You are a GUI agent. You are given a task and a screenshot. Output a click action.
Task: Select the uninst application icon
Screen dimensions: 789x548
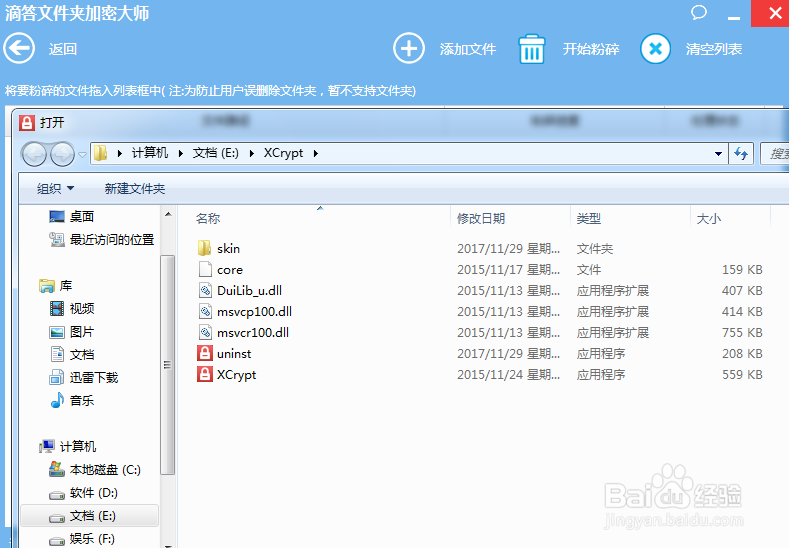pyautogui.click(x=205, y=353)
